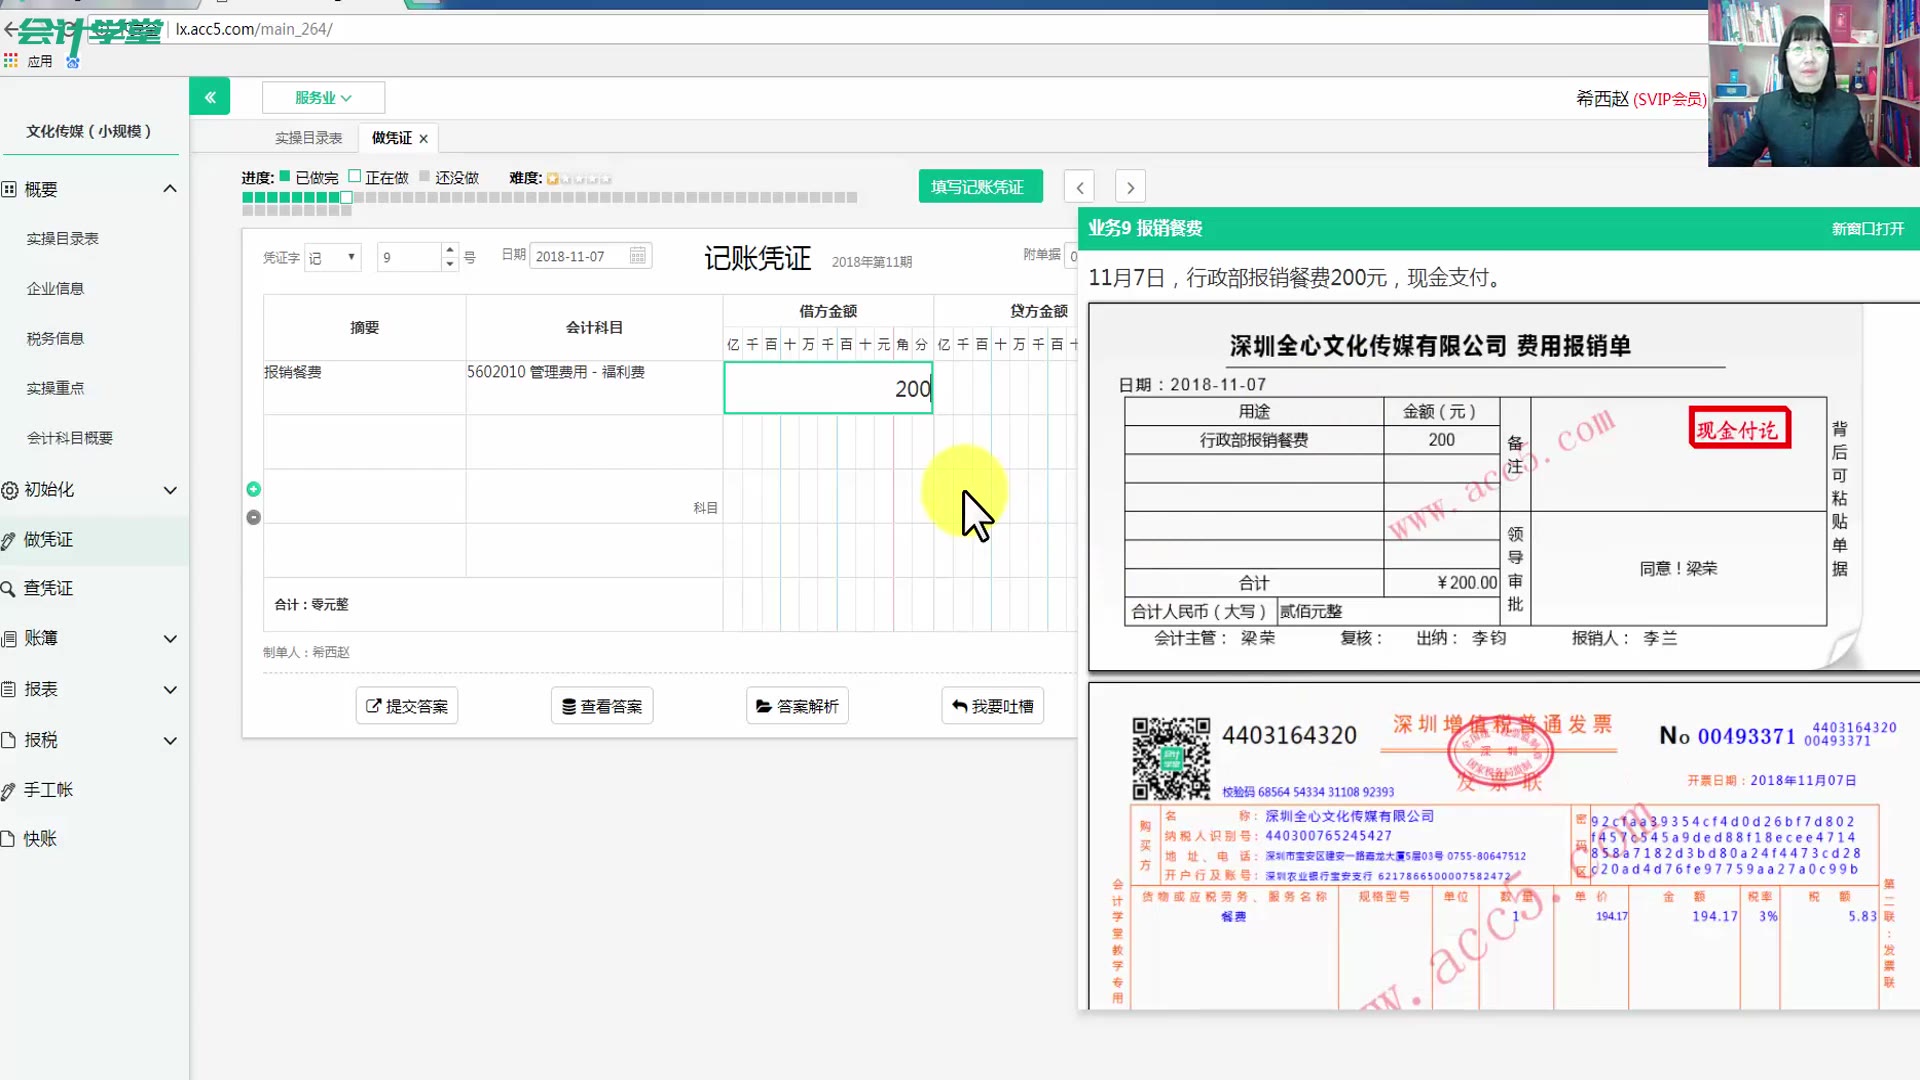Open the 做凭证 section in the sidebar
This screenshot has height=1080, width=1920.
tap(50, 540)
